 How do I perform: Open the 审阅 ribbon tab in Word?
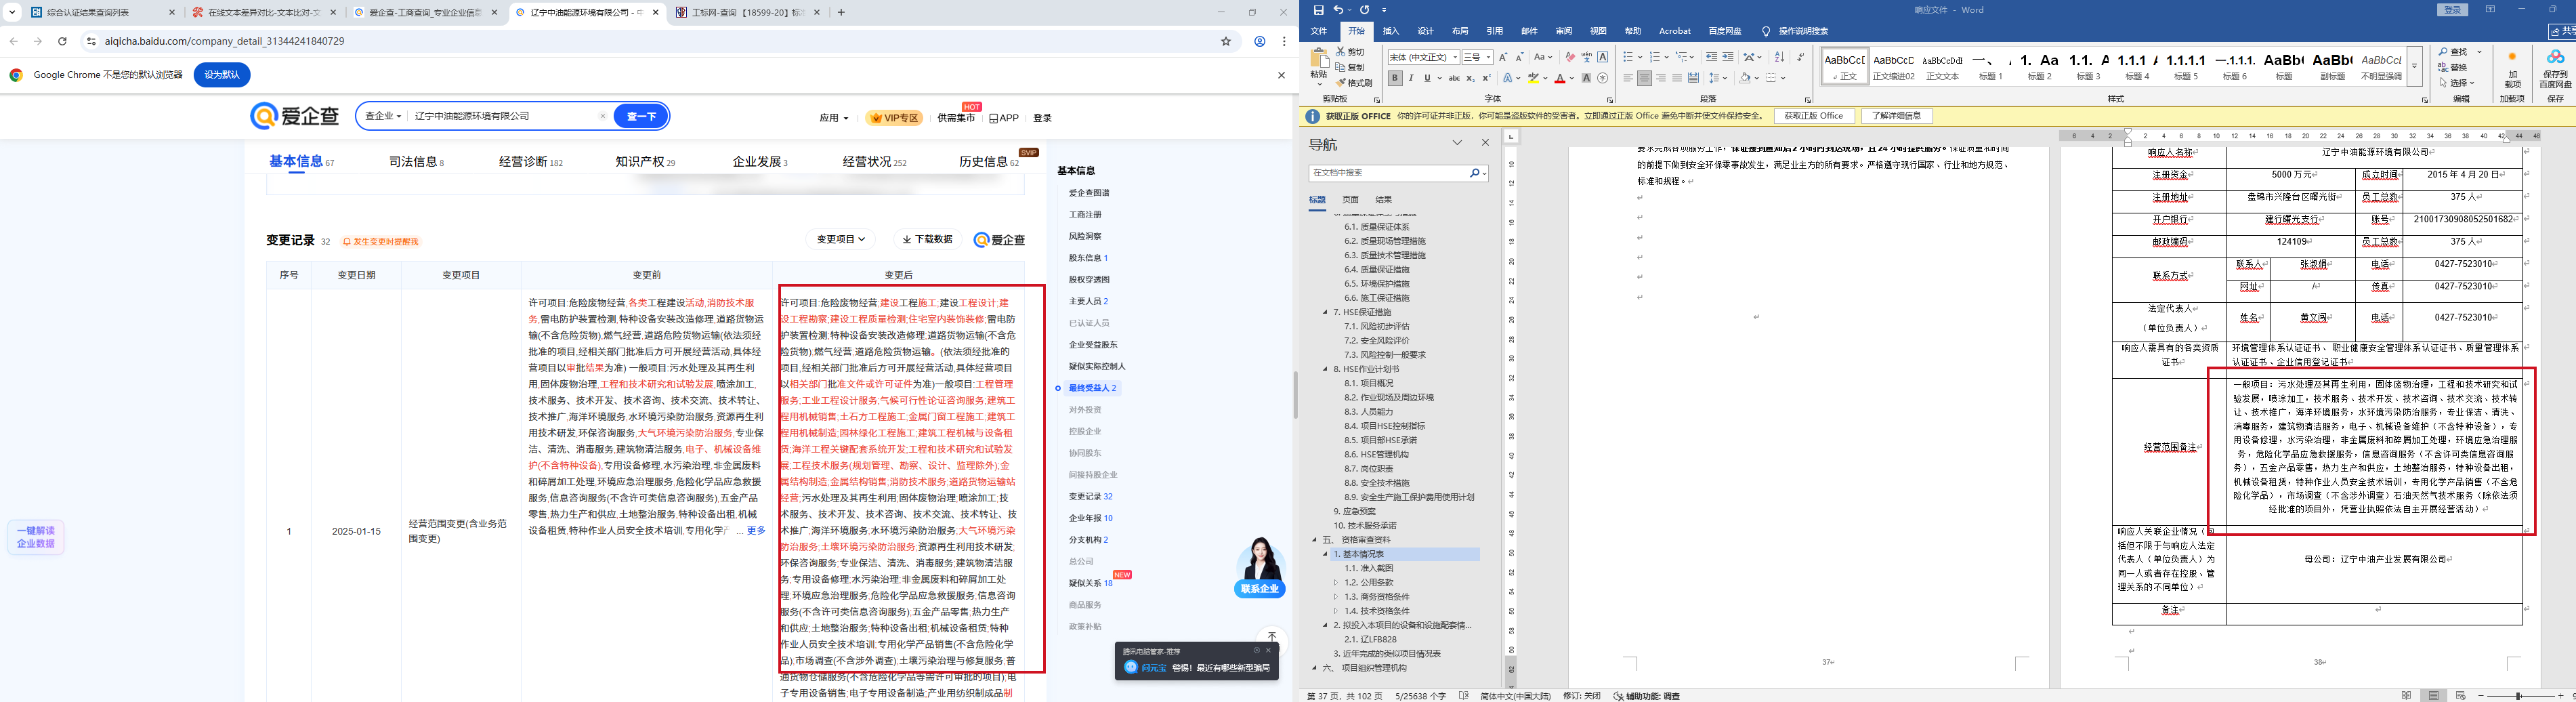(x=1564, y=31)
